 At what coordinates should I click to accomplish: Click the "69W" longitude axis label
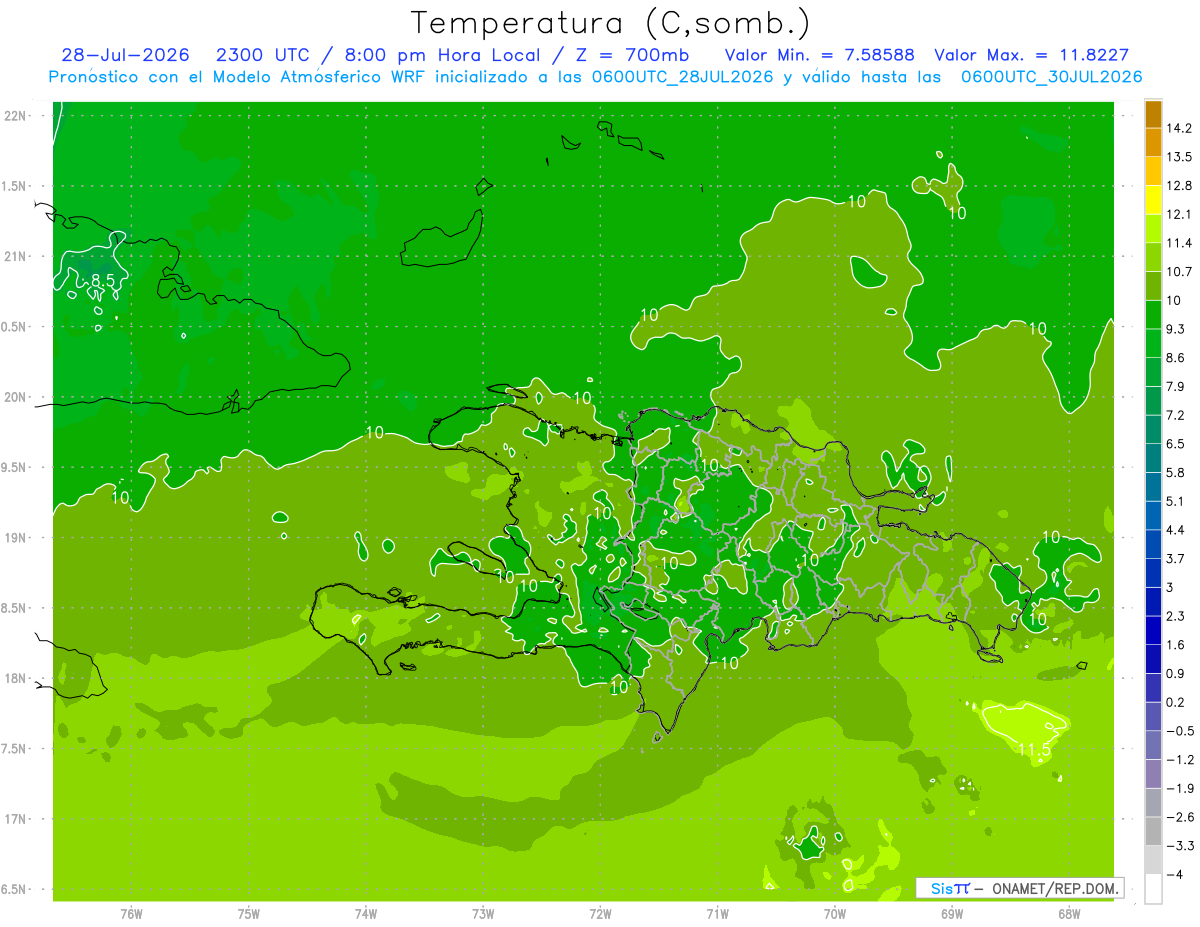(x=952, y=914)
